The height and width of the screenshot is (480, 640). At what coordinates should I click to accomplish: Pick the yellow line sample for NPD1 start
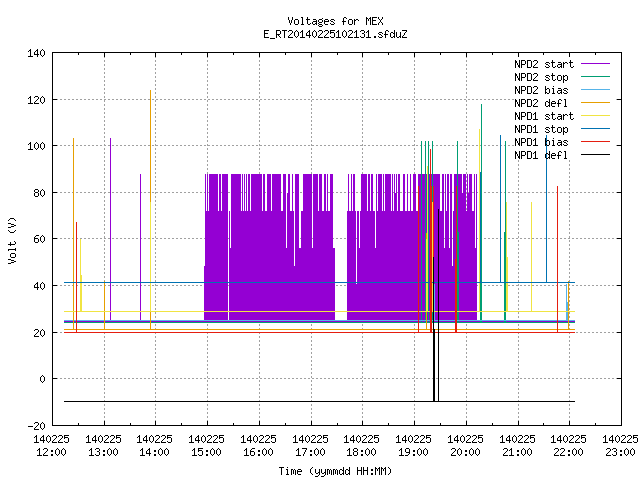click(595, 116)
